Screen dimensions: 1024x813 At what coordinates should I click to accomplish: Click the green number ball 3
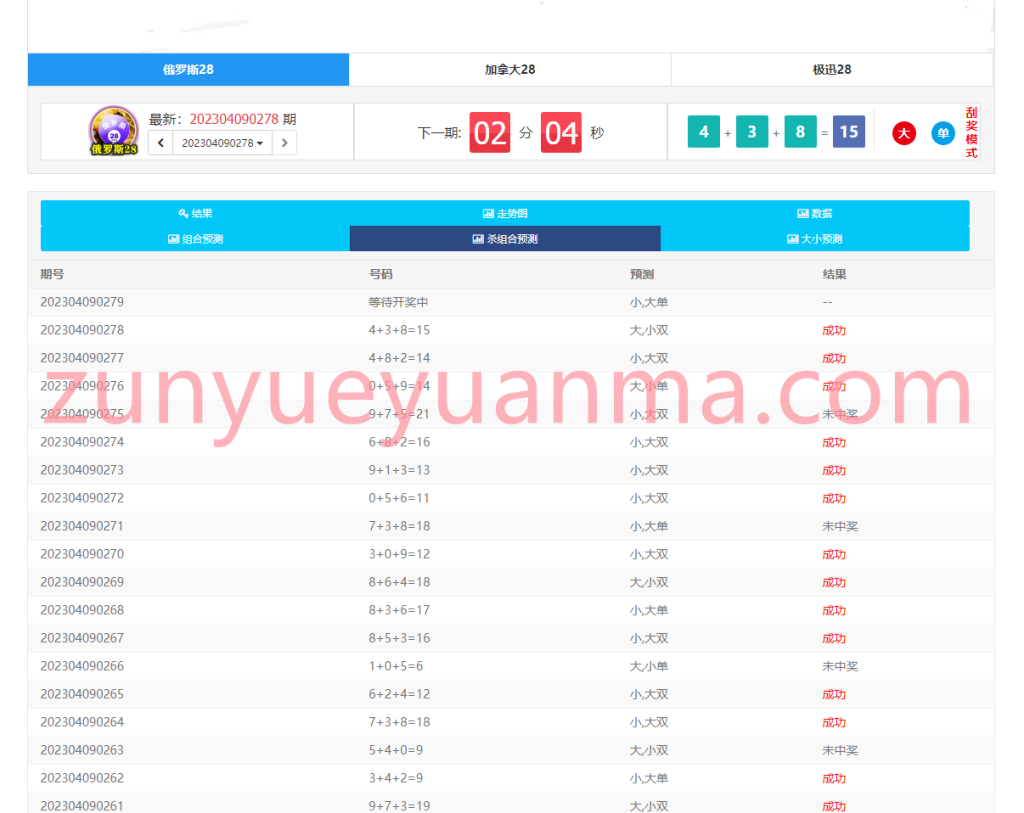pos(752,132)
